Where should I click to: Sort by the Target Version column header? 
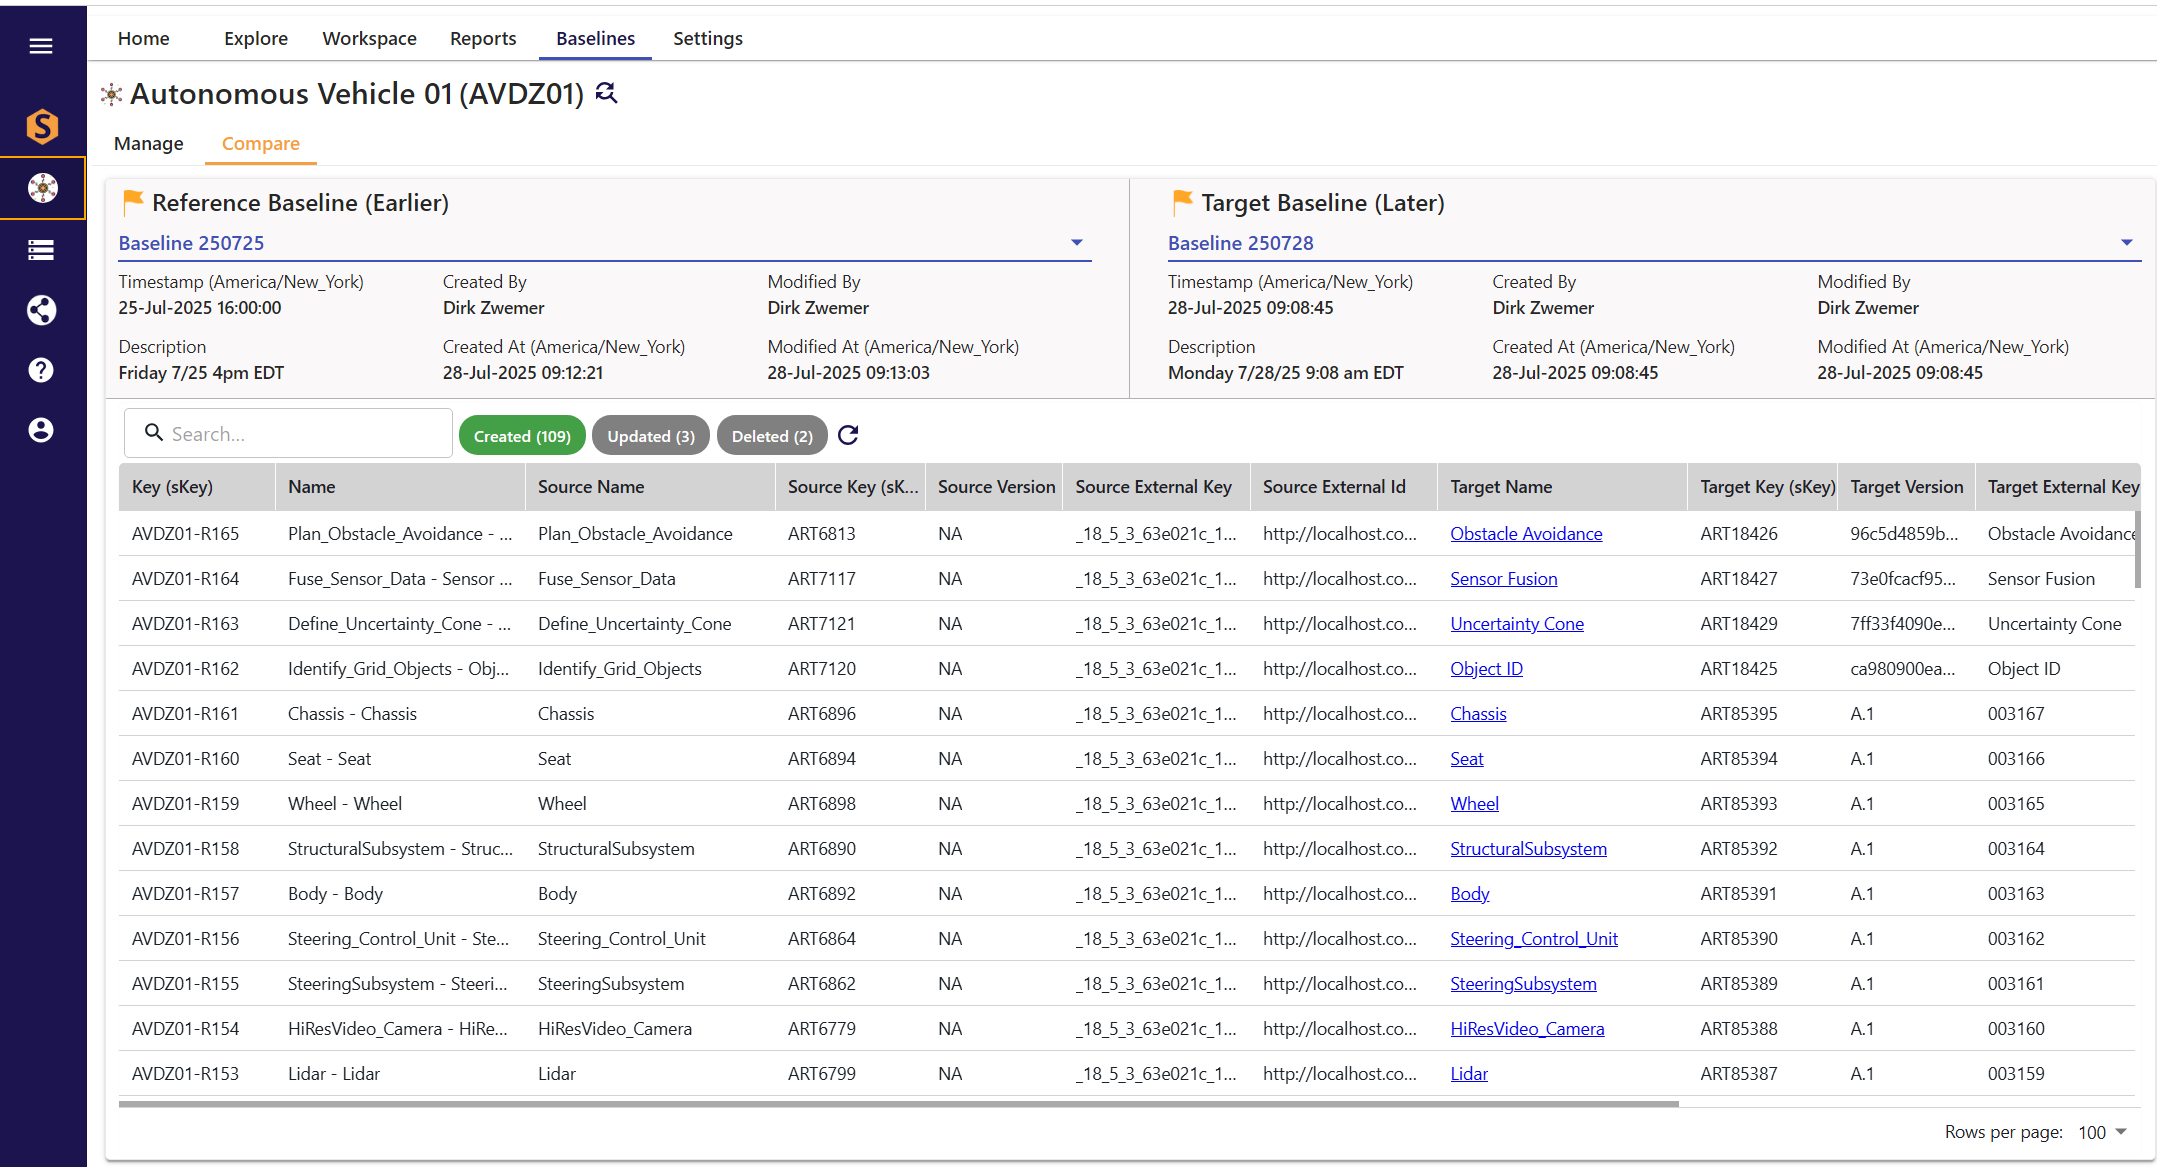pyautogui.click(x=1907, y=487)
